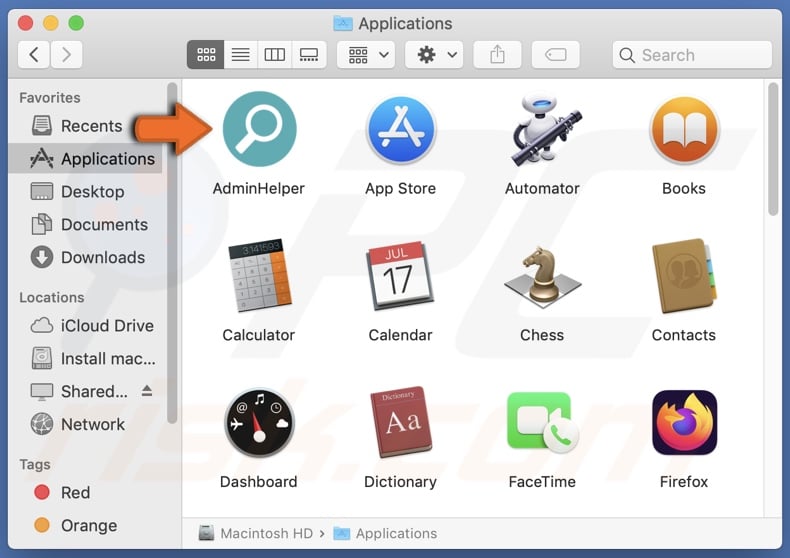
Task: Select the Chess application icon
Action: (543, 277)
